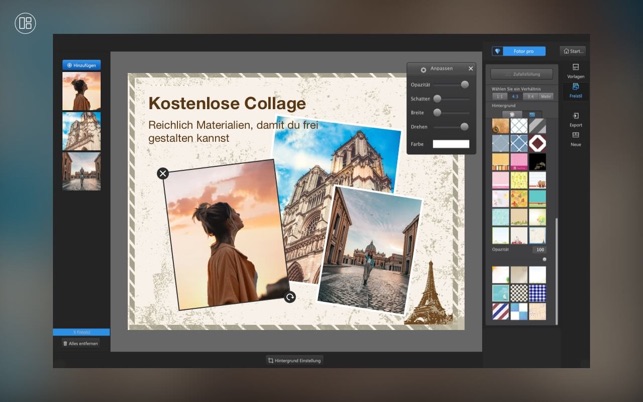Screen dimensions: 643x402
Task: Adjust the background Opazität slider knob
Action: [544, 259]
